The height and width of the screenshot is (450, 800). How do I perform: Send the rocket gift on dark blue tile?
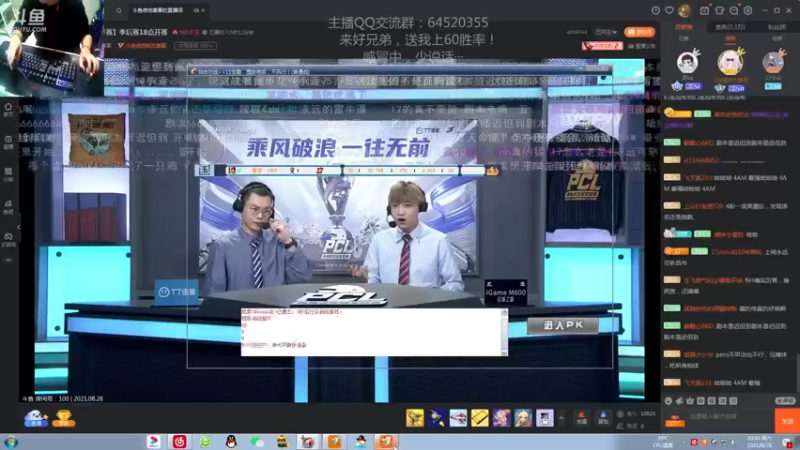(x=437, y=418)
